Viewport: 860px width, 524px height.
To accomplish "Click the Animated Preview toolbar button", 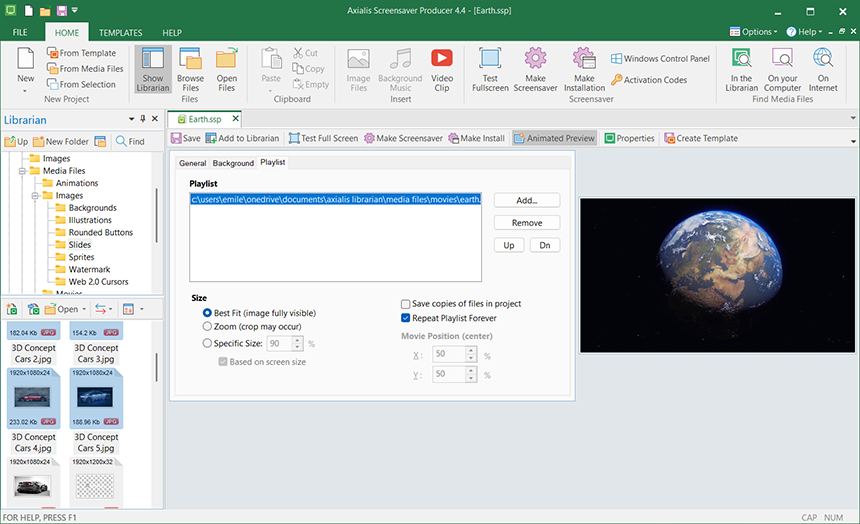I will pos(553,138).
